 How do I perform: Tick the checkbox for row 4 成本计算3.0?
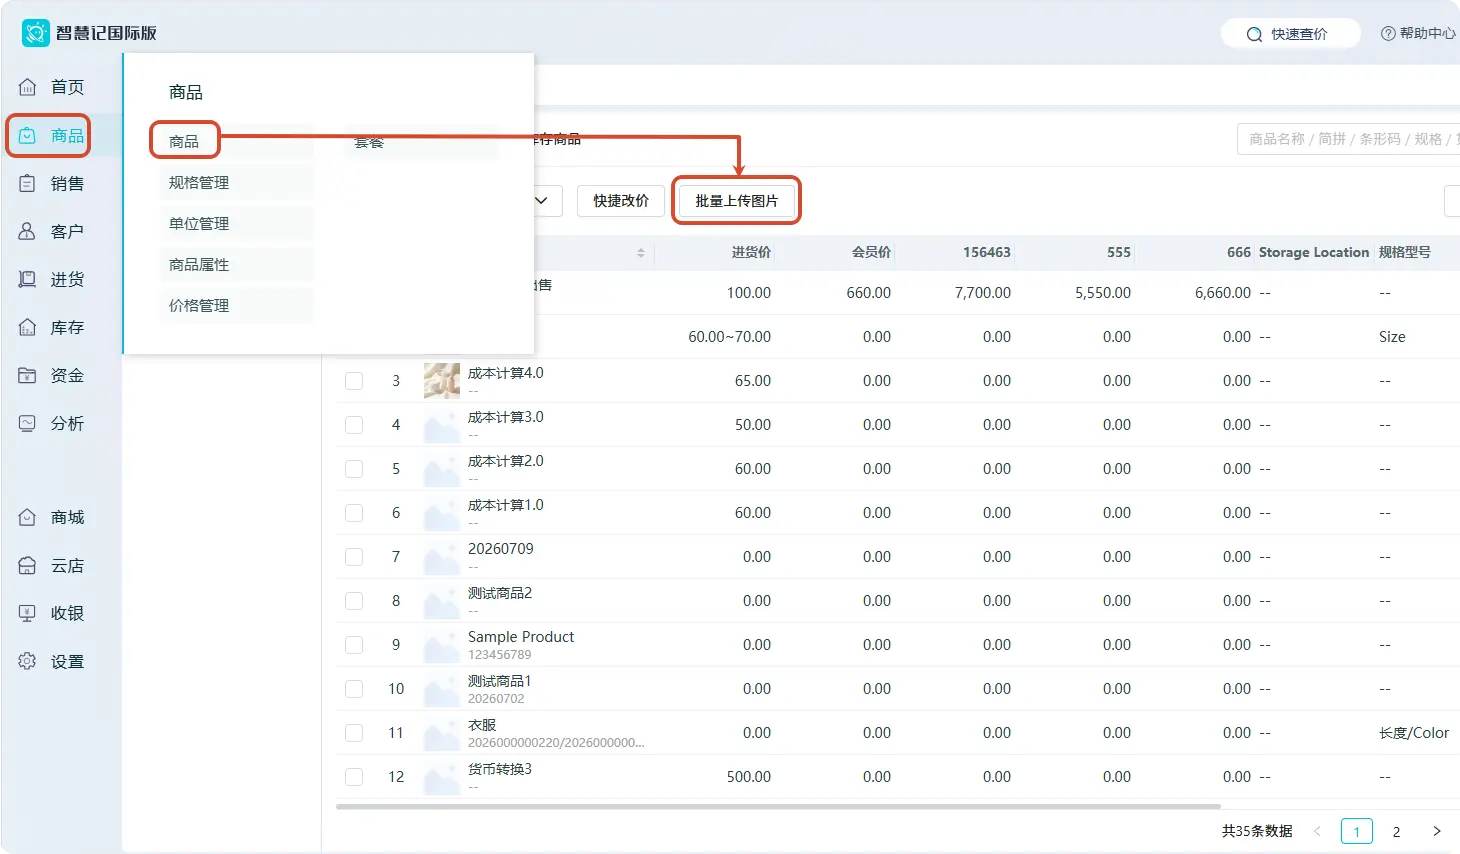click(x=354, y=425)
